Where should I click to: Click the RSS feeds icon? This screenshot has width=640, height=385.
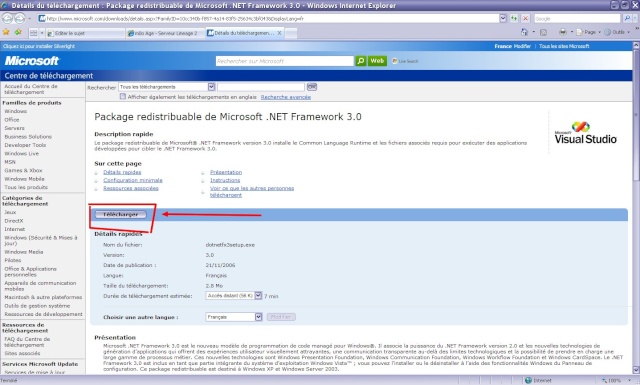[543, 32]
